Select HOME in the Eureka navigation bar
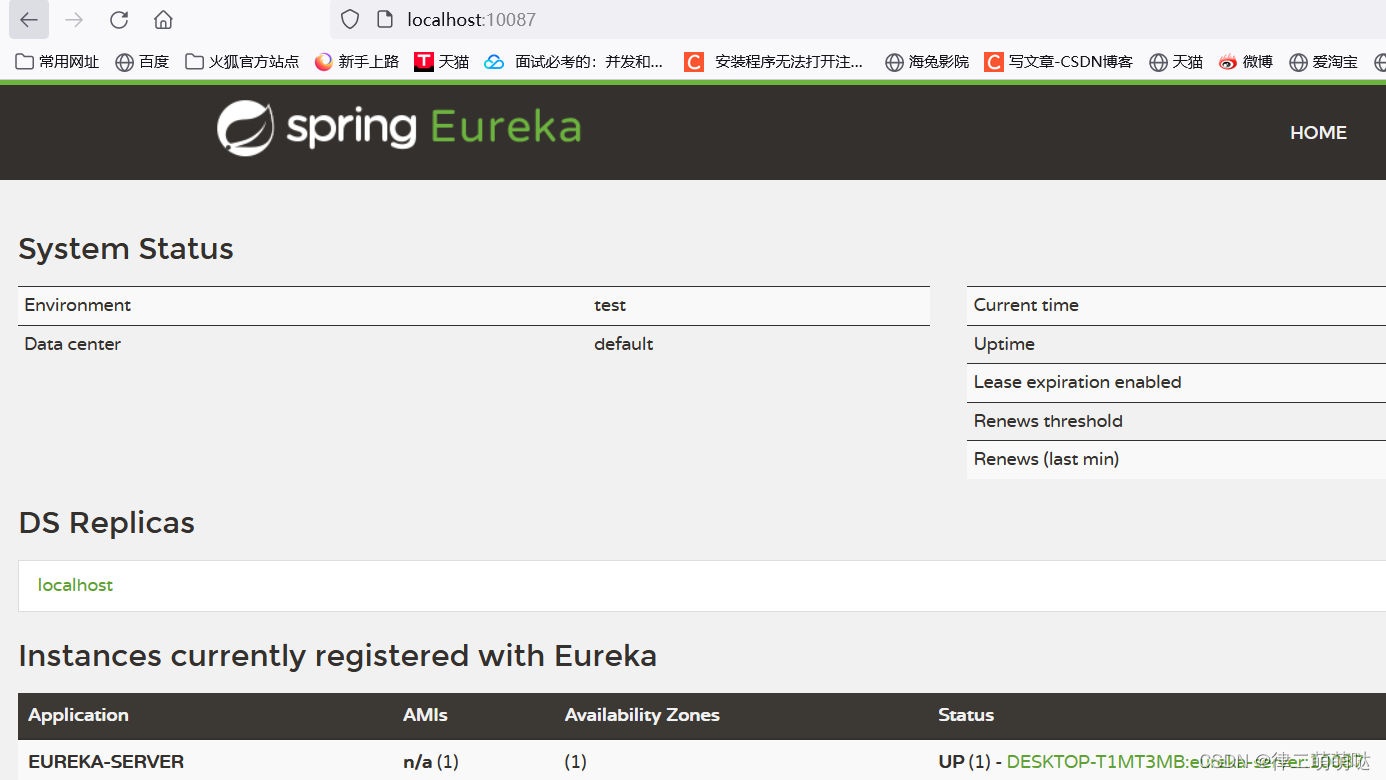The height and width of the screenshot is (780, 1386). click(1318, 132)
